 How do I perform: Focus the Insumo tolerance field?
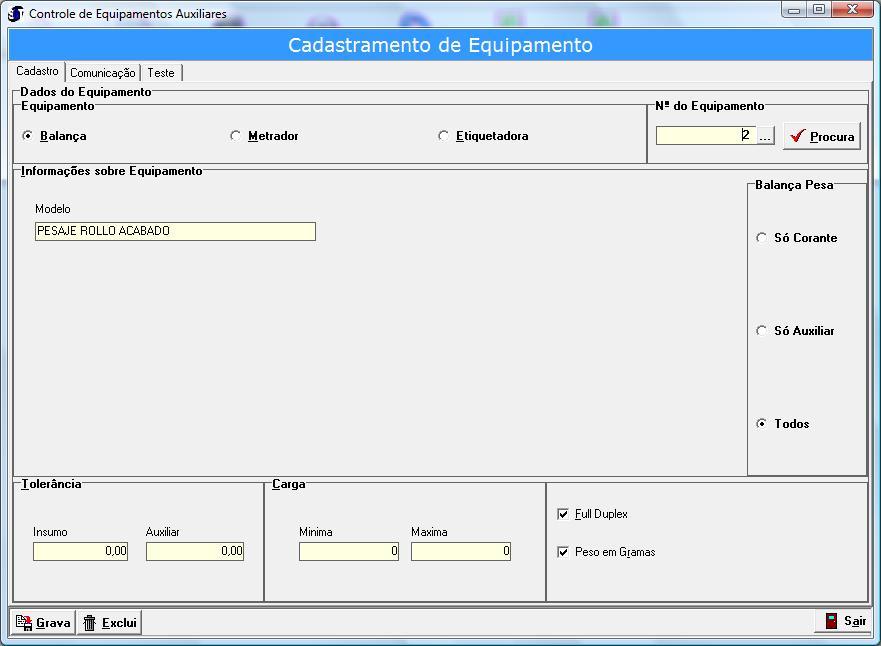(x=80, y=551)
